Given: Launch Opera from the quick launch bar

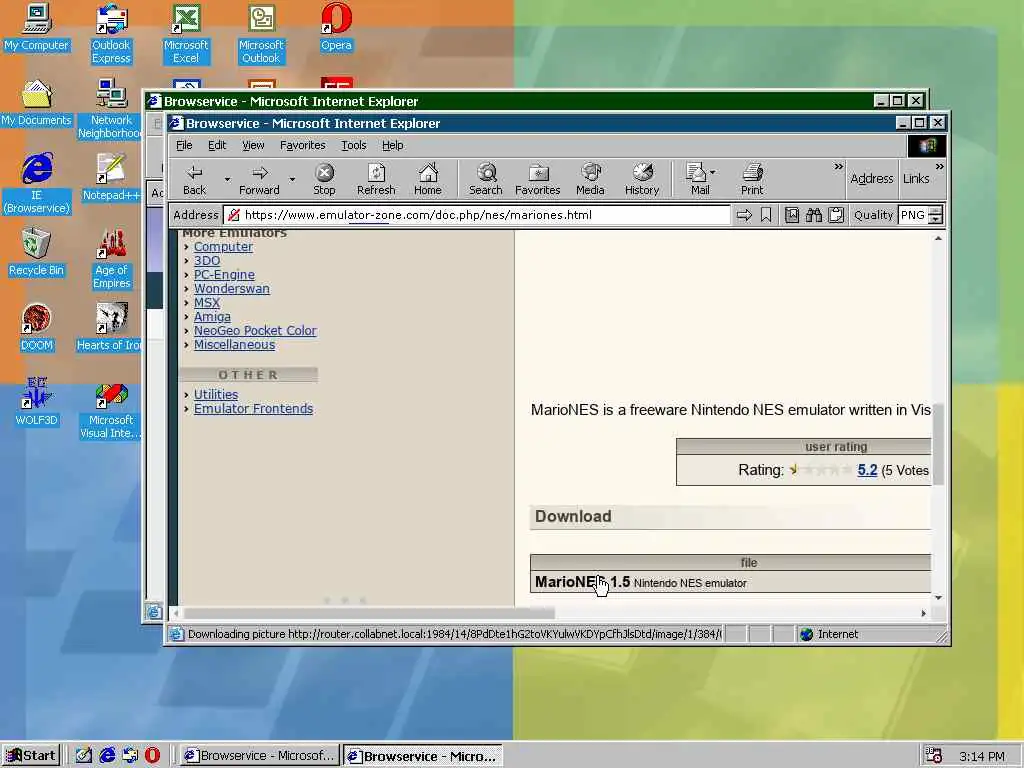Looking at the screenshot, I should coord(152,756).
